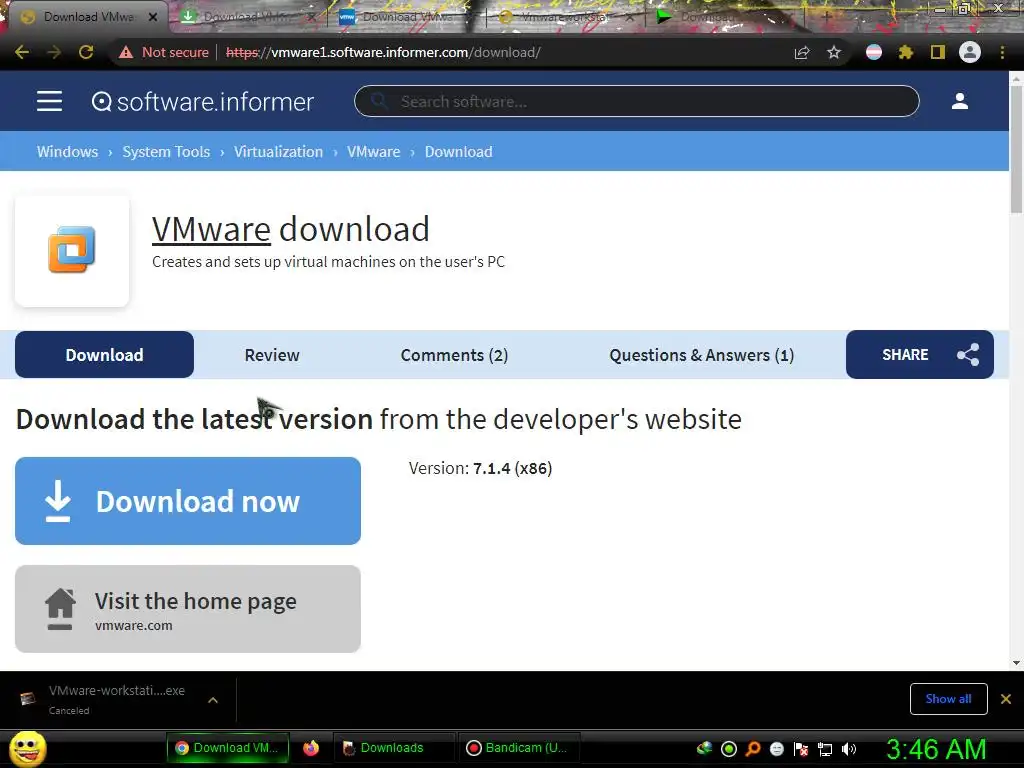Click the SHARE button
The image size is (1024, 768).
pyautogui.click(x=920, y=355)
